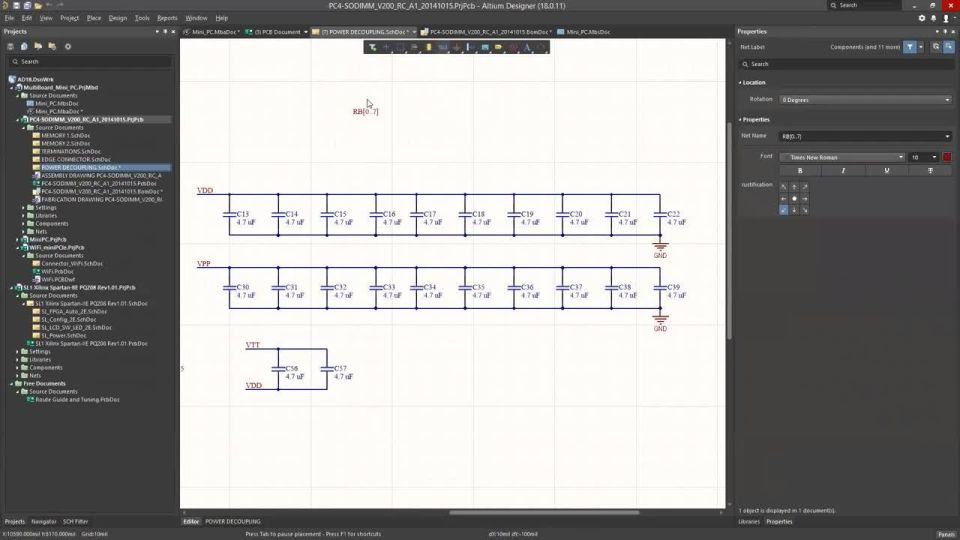Open the Times New Roman font dropdown
Image resolution: width=960 pixels, height=540 pixels.
842,157
